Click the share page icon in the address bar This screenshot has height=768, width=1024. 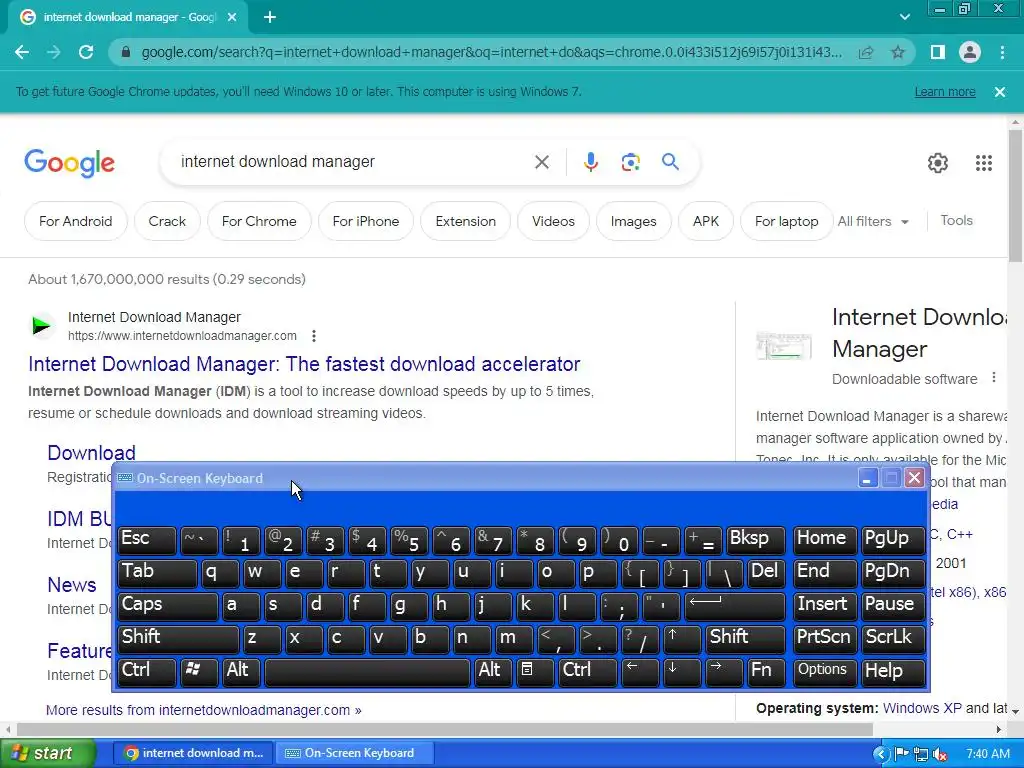(866, 52)
